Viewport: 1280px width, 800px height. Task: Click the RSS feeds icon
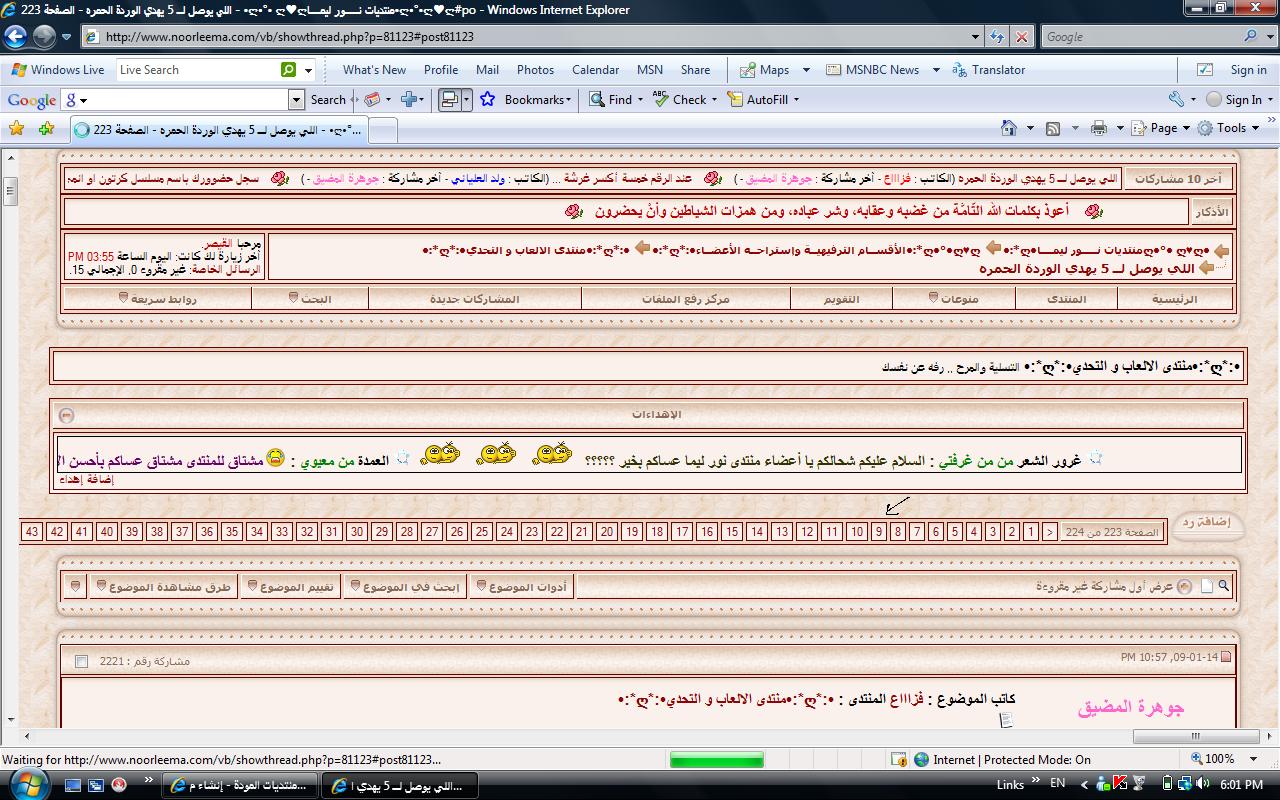1053,128
